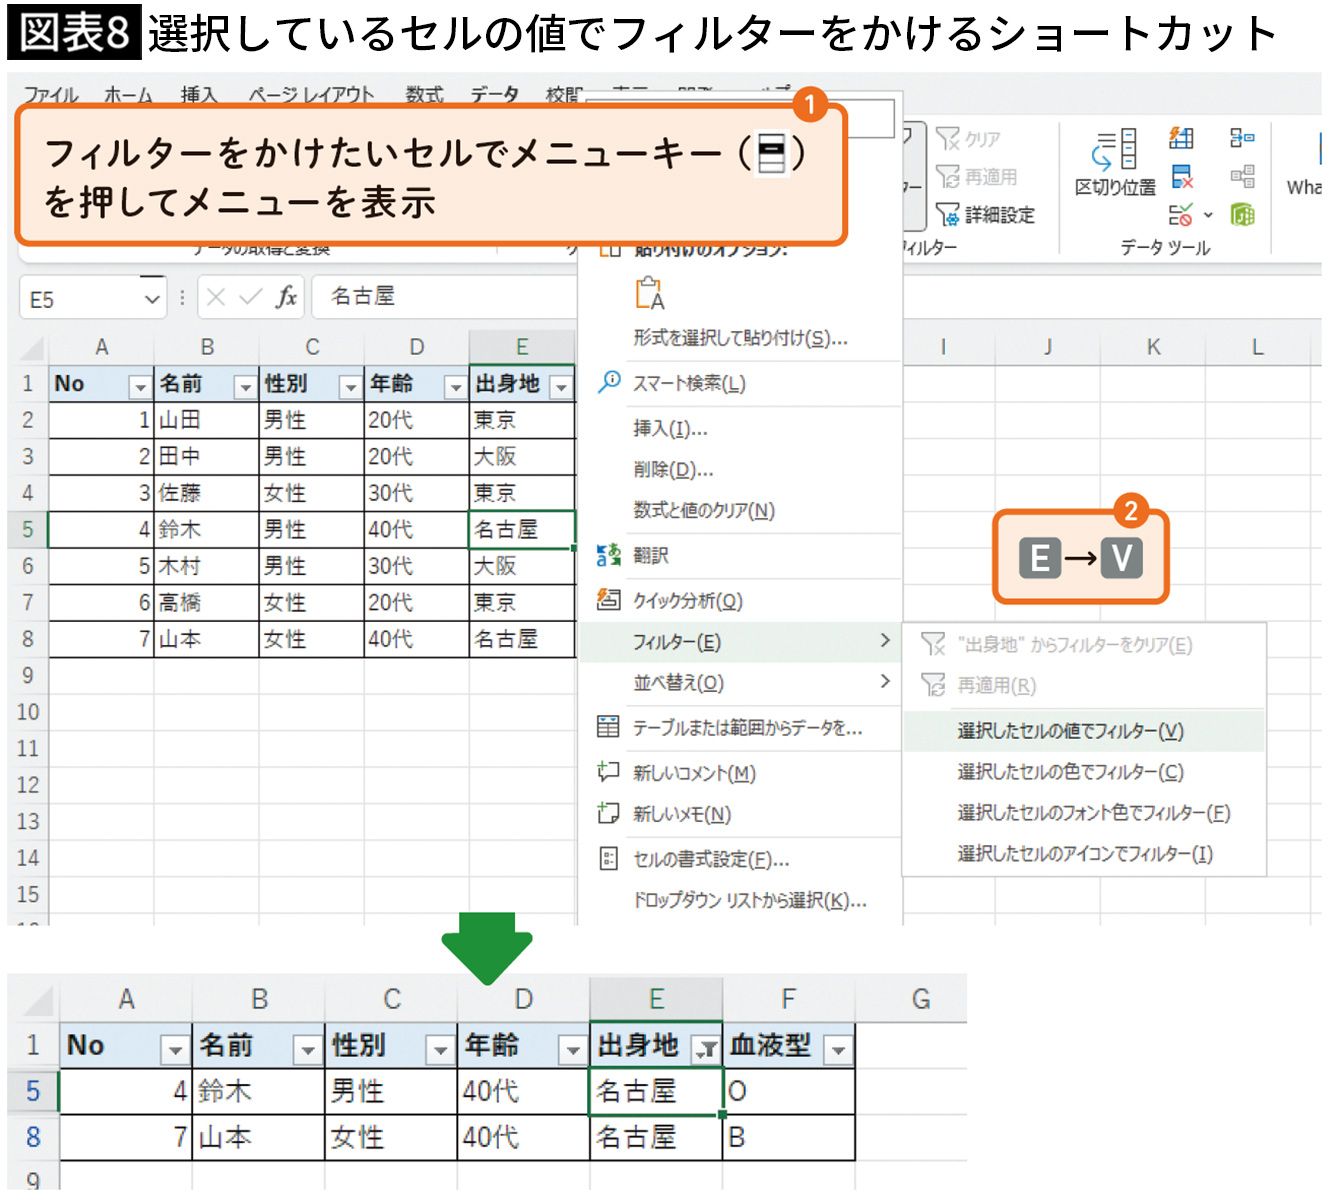Click the paste option clipboard icon

click(x=649, y=293)
